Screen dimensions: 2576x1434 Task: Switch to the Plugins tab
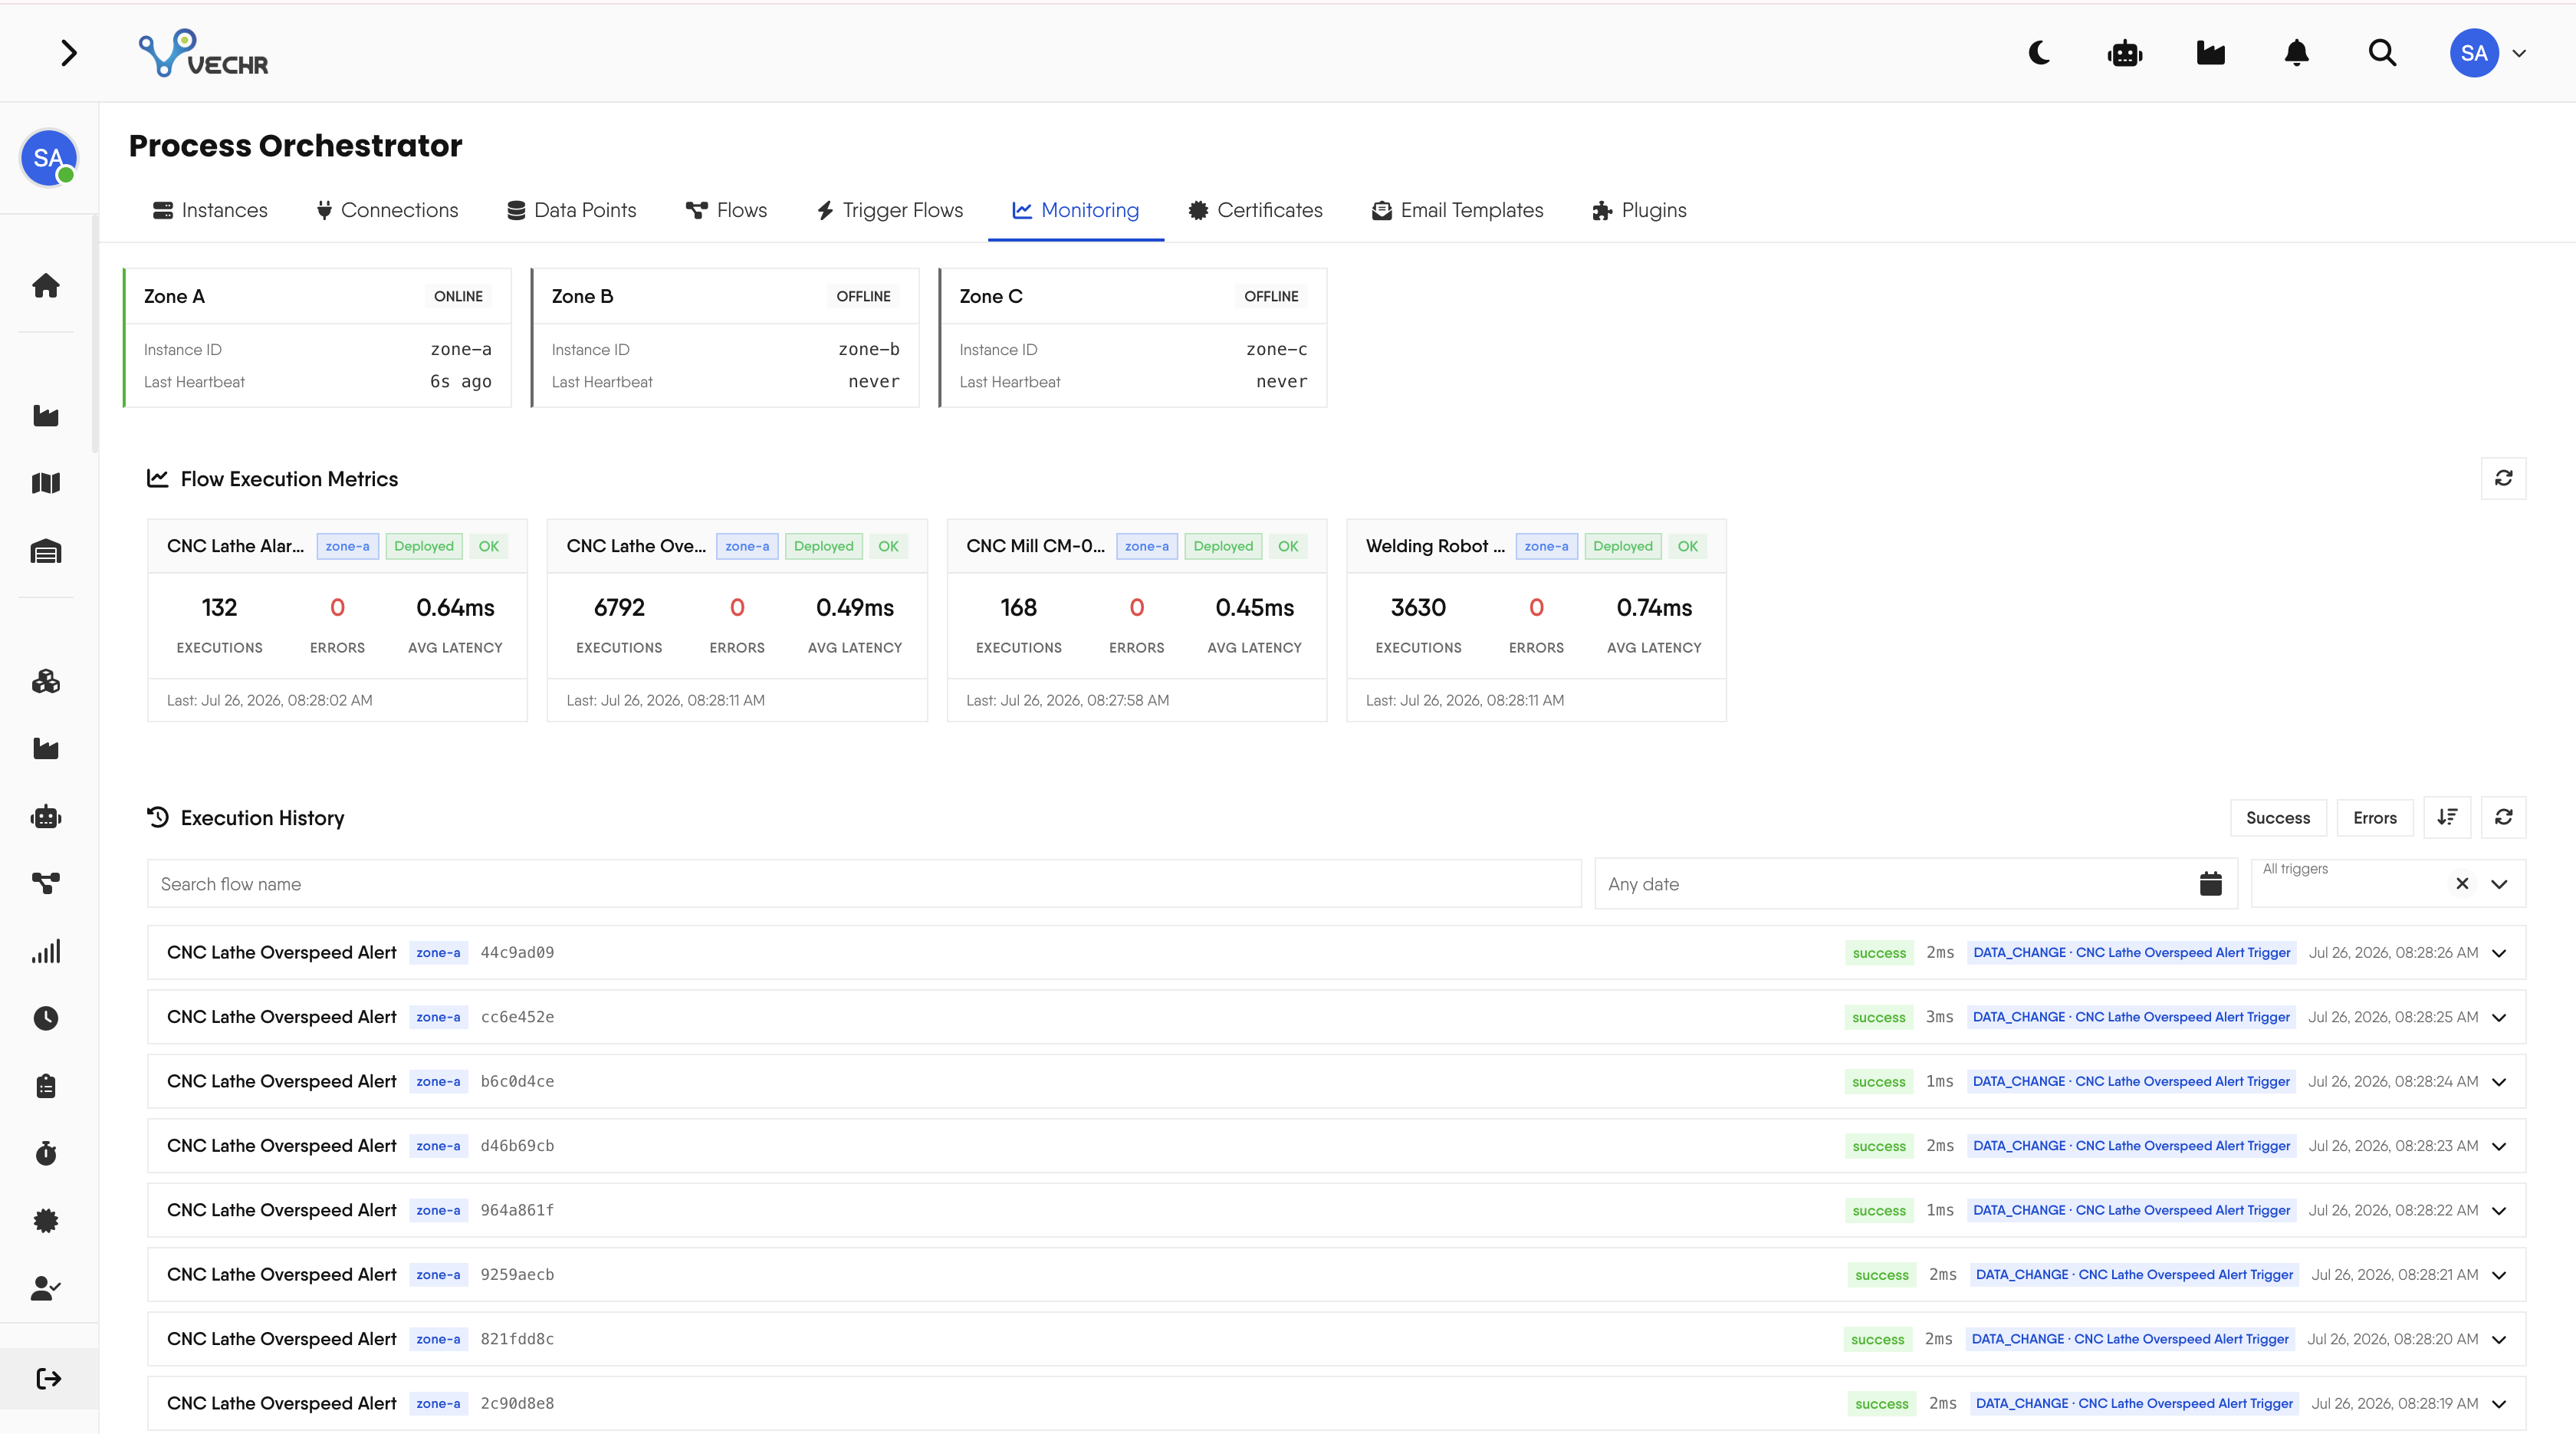[x=1639, y=210]
